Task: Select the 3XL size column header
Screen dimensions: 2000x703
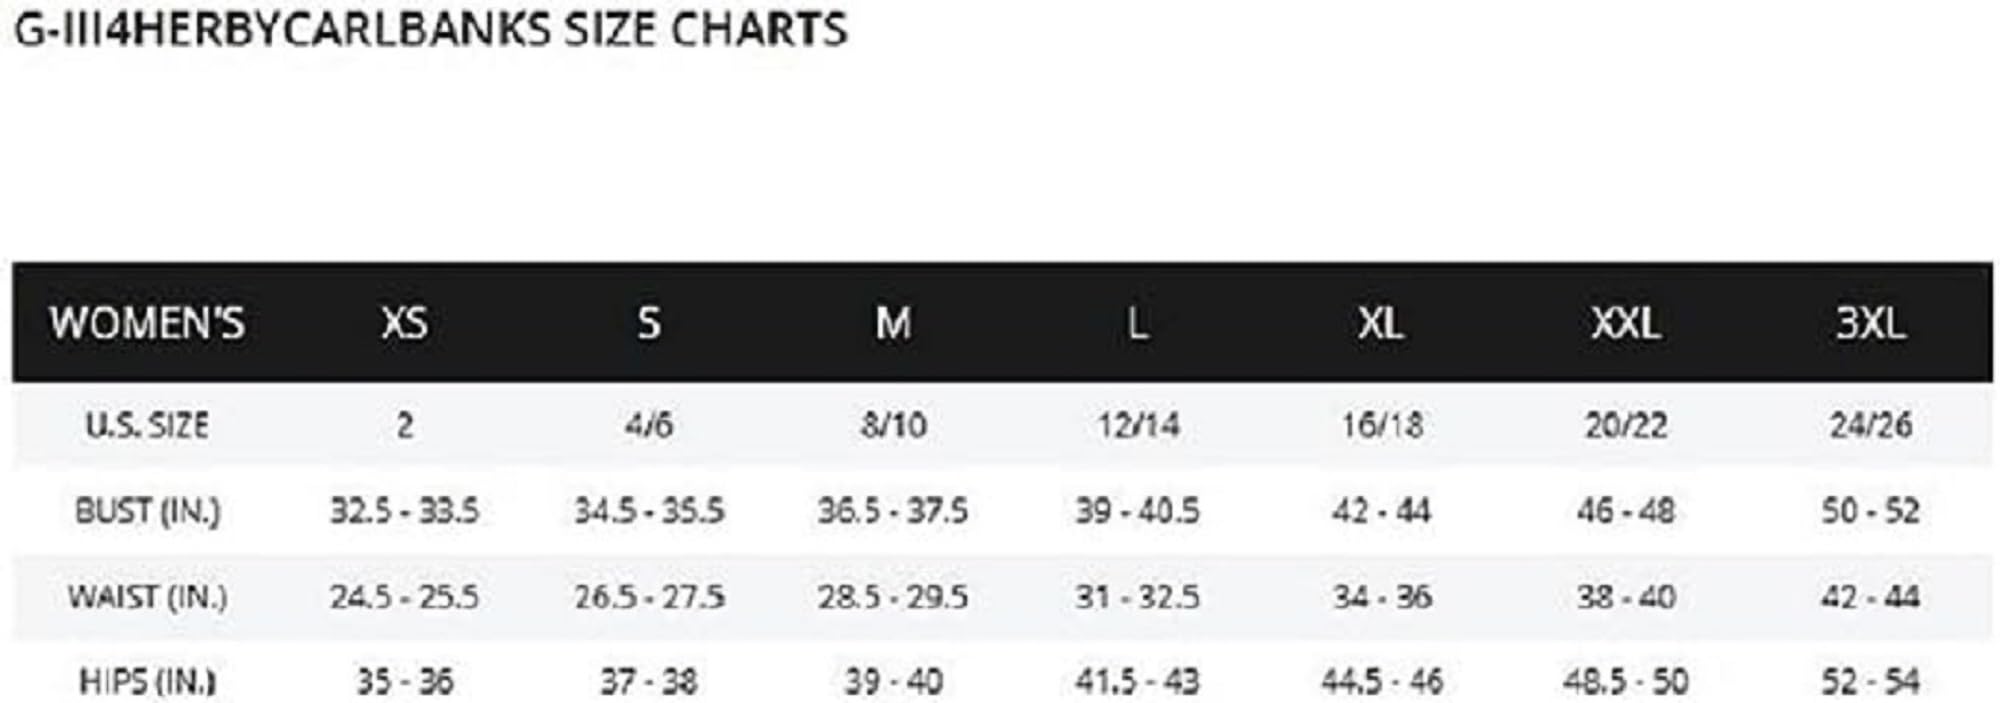Action: coord(1870,323)
